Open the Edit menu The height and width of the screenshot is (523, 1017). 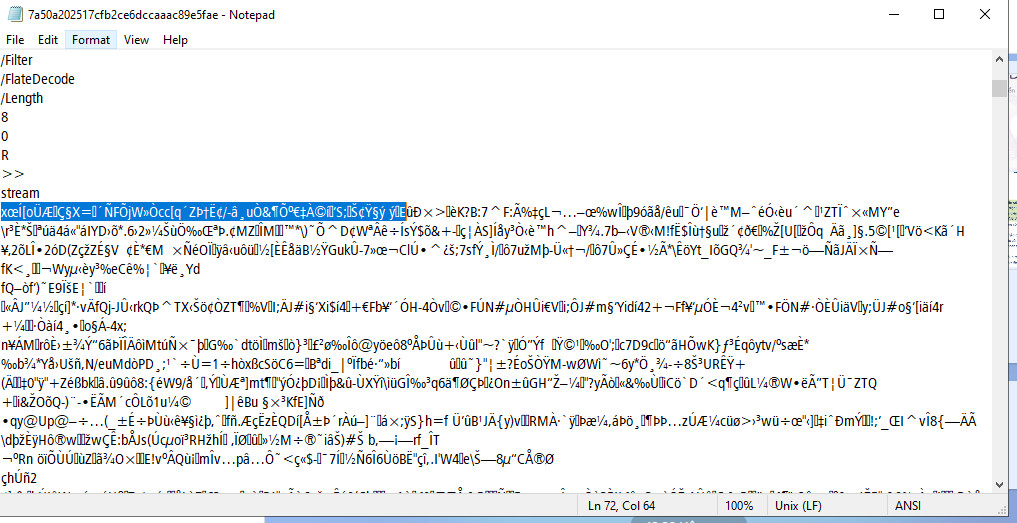[48, 40]
